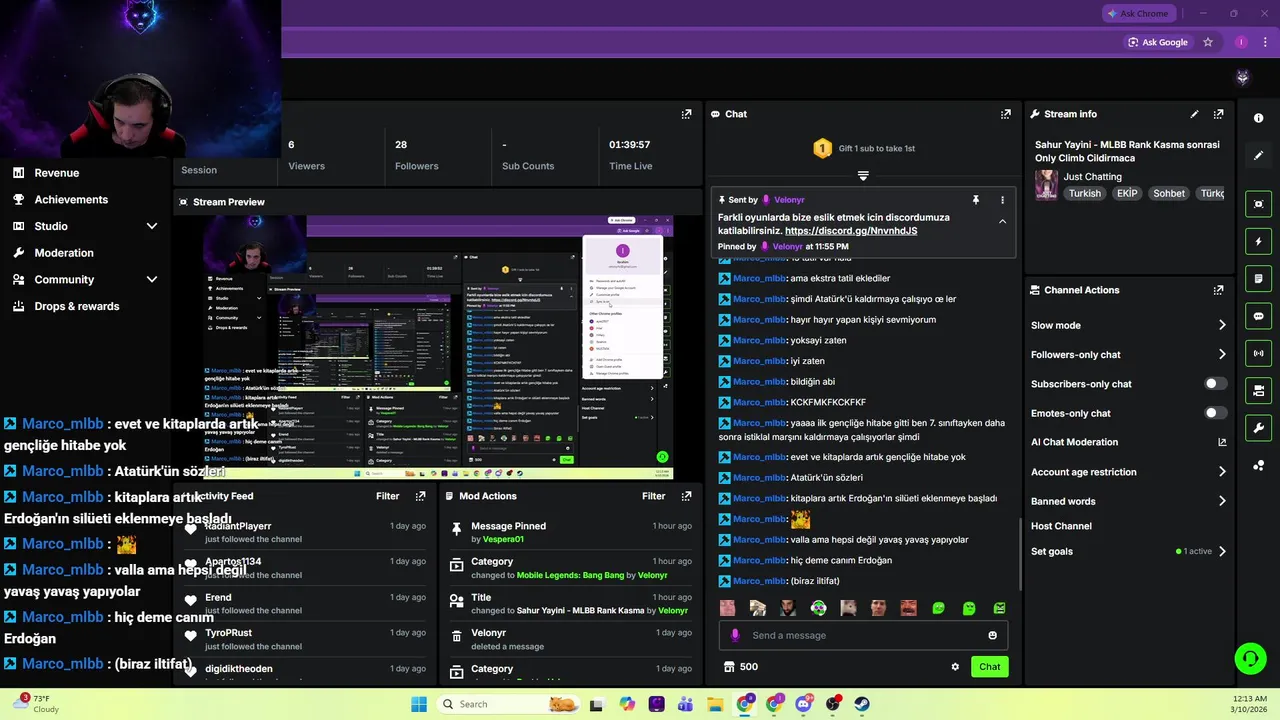Collapse the pinned message with chevron
Viewport: 1280px width, 720px height.
tap(1002, 222)
